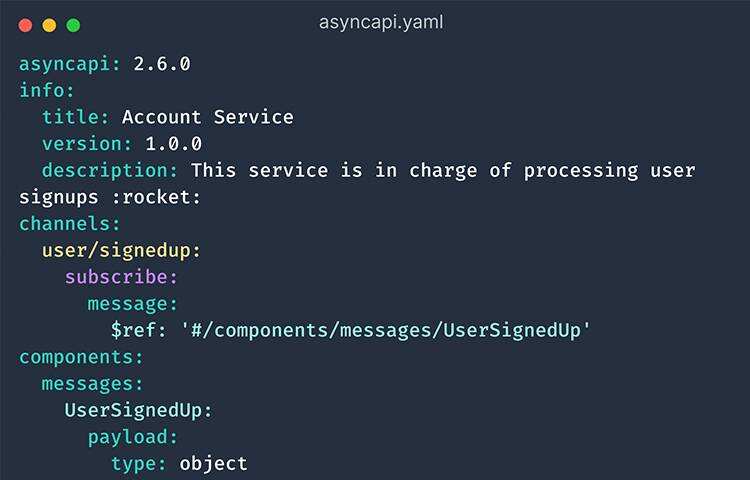
Task: Click the version number 2.6.0
Action: point(162,64)
